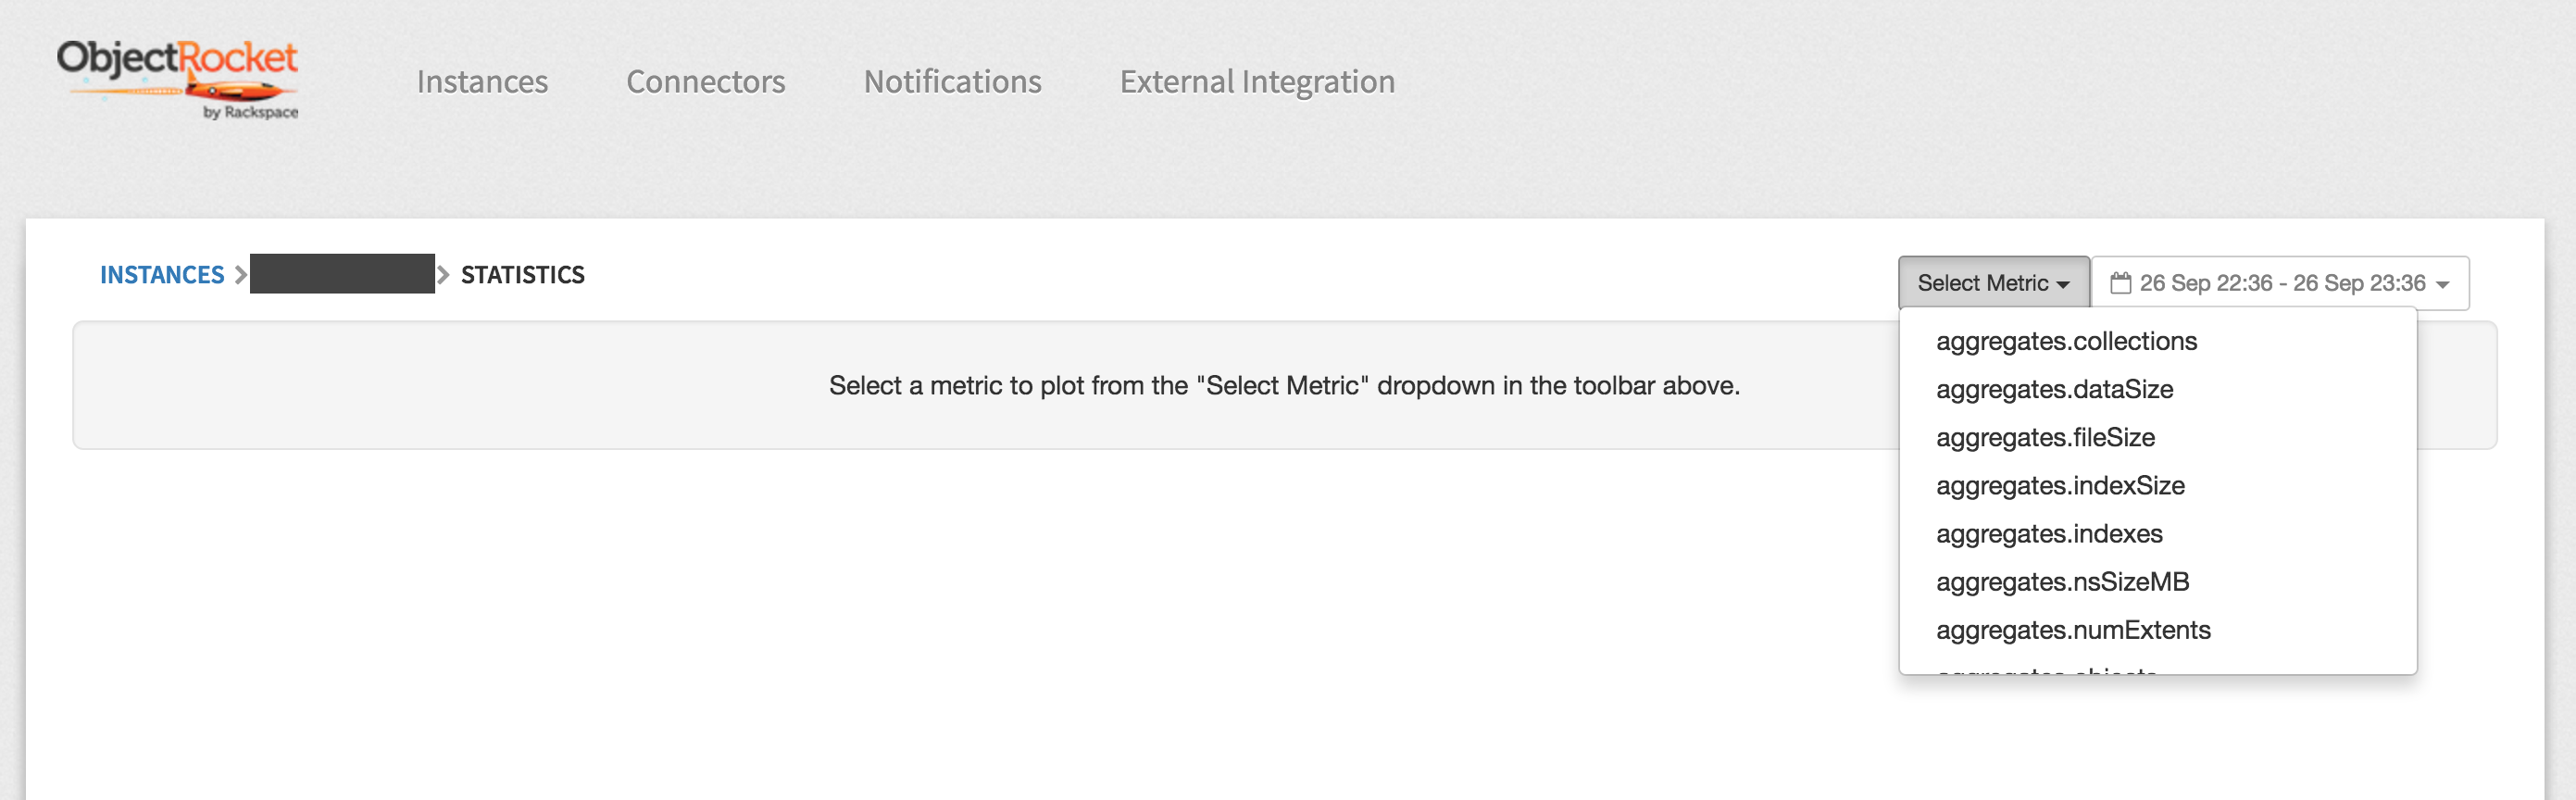
Task: Click the chevron after INSTANCES breadcrumb
Action: tap(240, 275)
